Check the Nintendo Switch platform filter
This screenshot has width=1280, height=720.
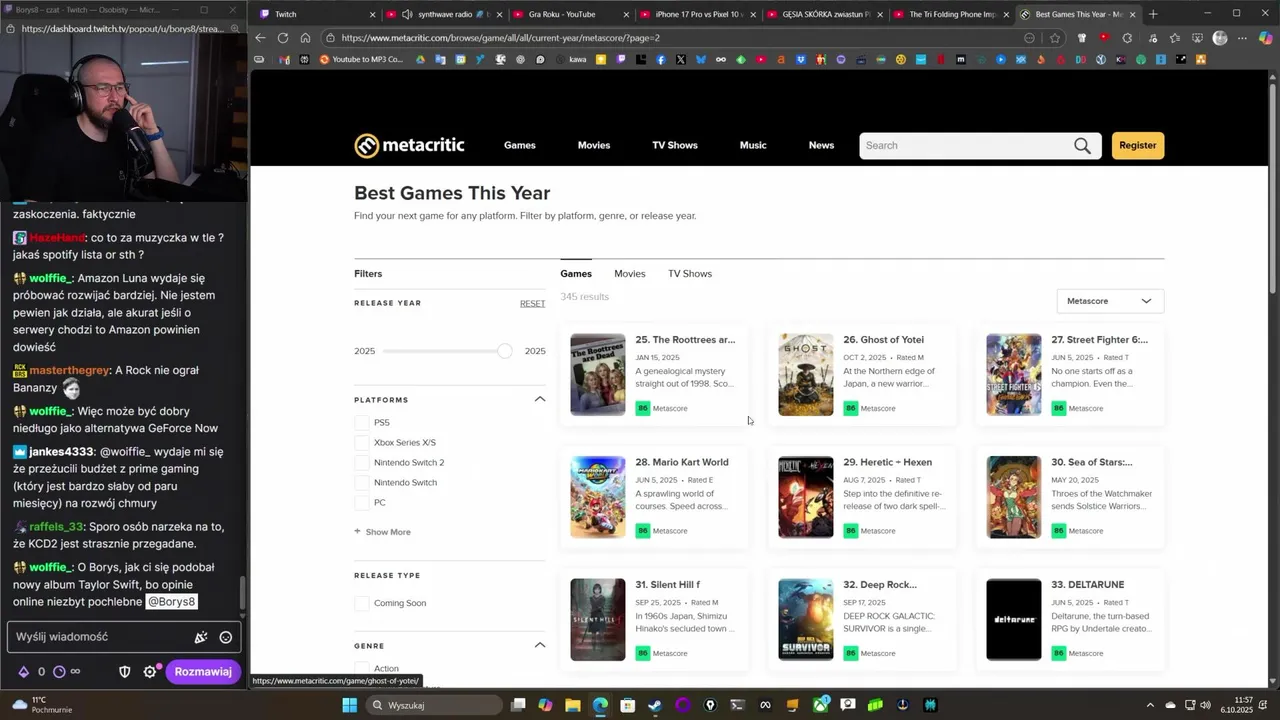coord(362,483)
